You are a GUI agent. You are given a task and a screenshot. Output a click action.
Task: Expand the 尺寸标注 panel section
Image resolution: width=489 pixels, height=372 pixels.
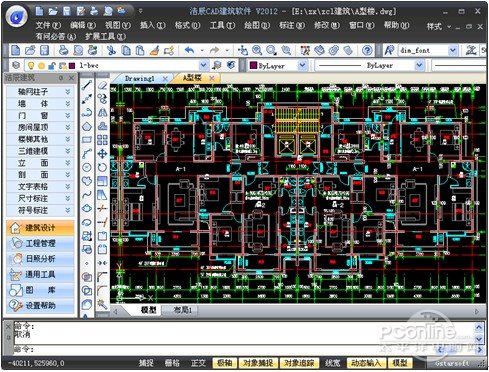40,198
